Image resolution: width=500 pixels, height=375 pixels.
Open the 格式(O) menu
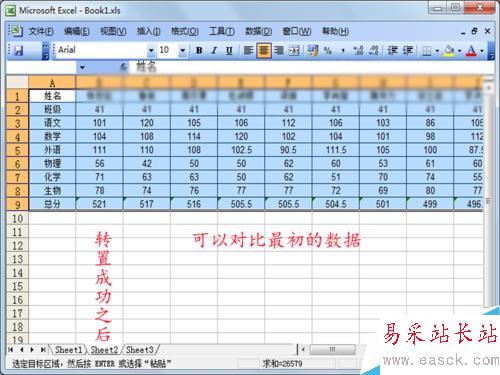click(185, 31)
